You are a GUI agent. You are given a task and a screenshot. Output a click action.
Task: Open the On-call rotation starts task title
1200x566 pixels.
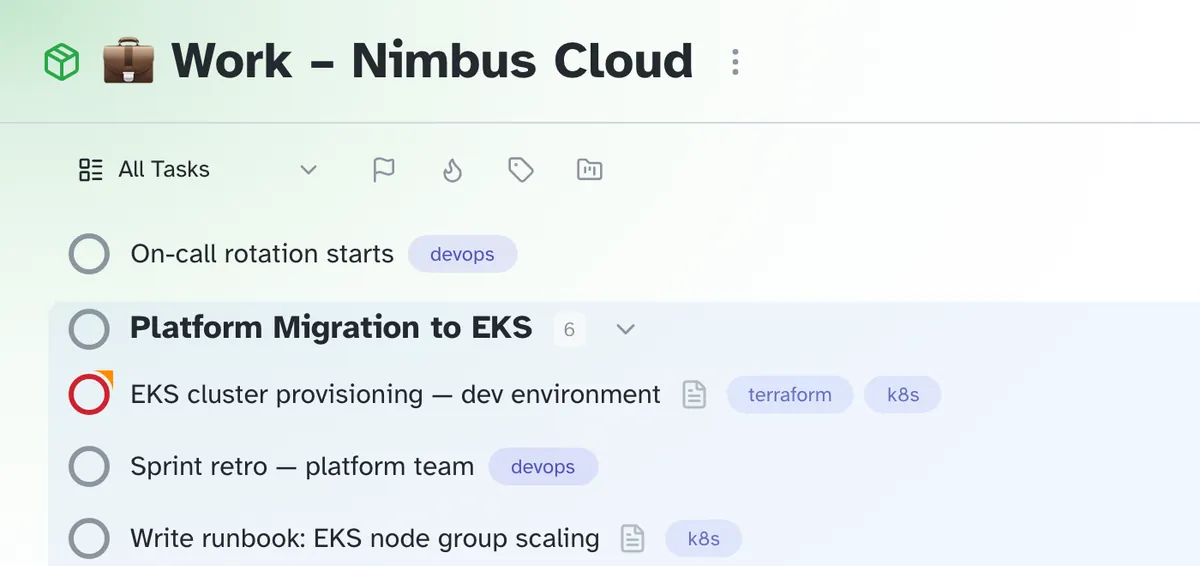[262, 254]
